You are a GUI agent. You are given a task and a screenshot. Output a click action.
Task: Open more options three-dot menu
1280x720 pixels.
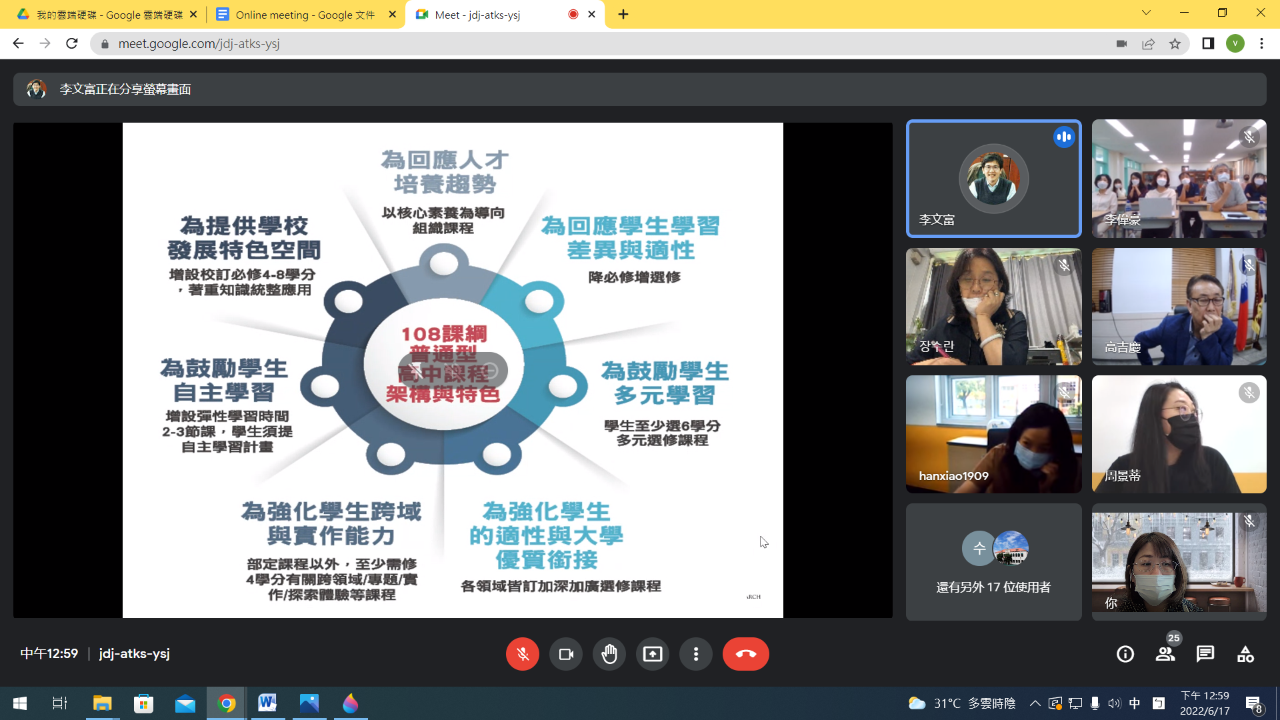click(696, 654)
